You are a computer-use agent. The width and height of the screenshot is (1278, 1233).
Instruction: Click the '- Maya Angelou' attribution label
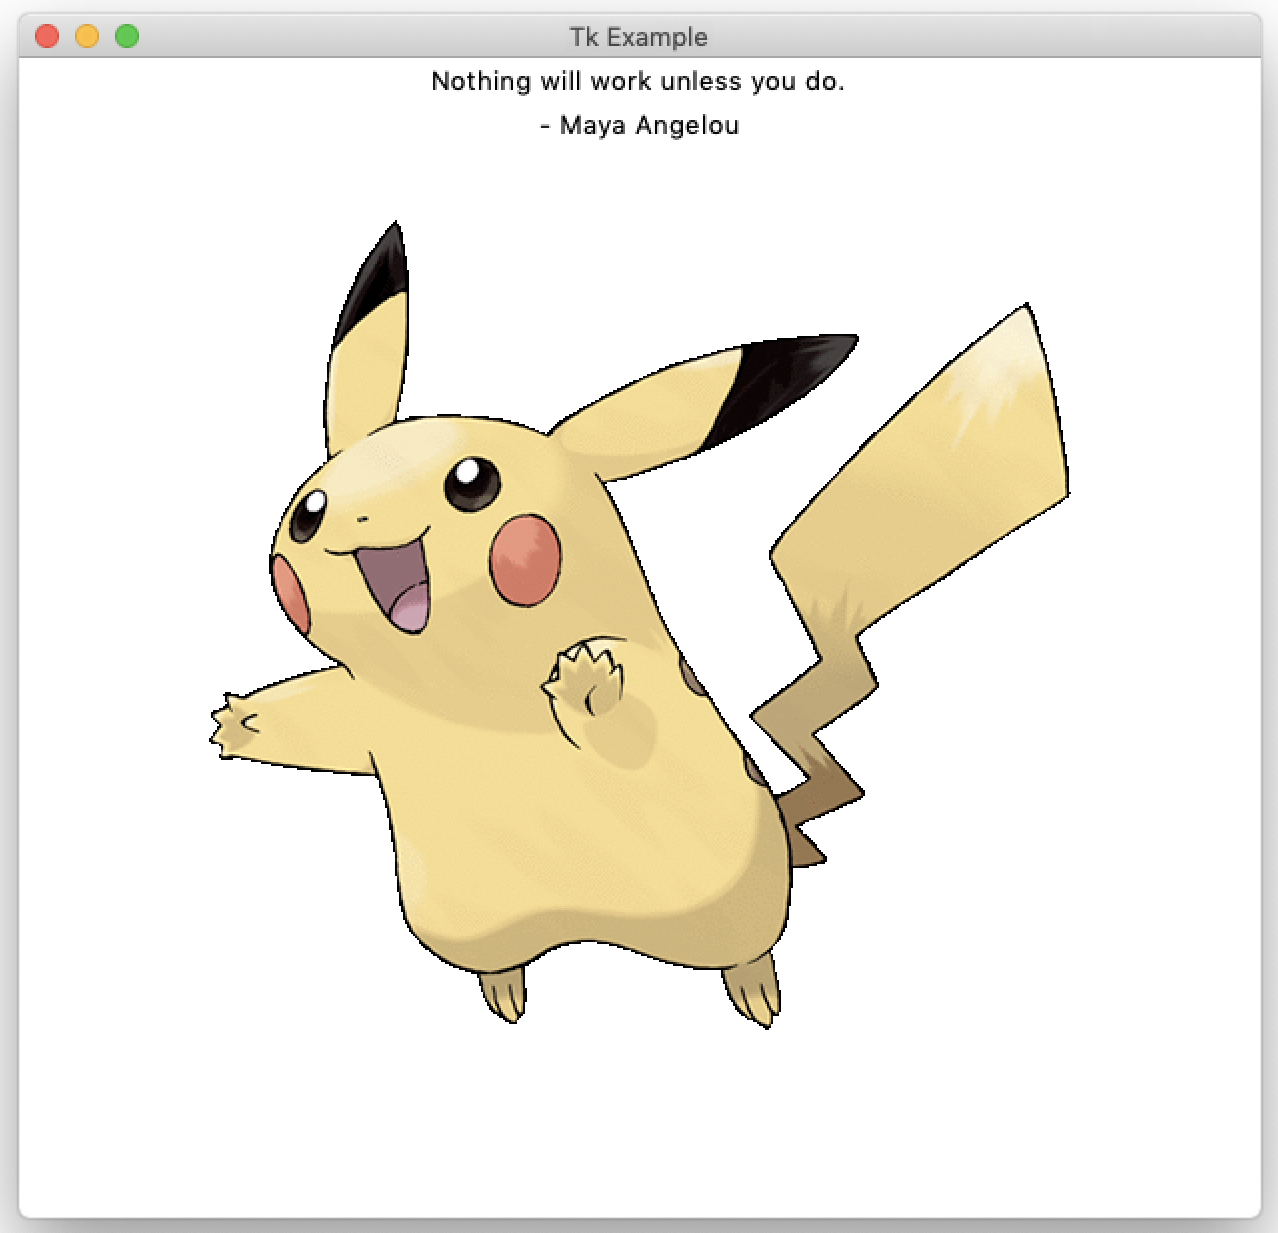639,126
